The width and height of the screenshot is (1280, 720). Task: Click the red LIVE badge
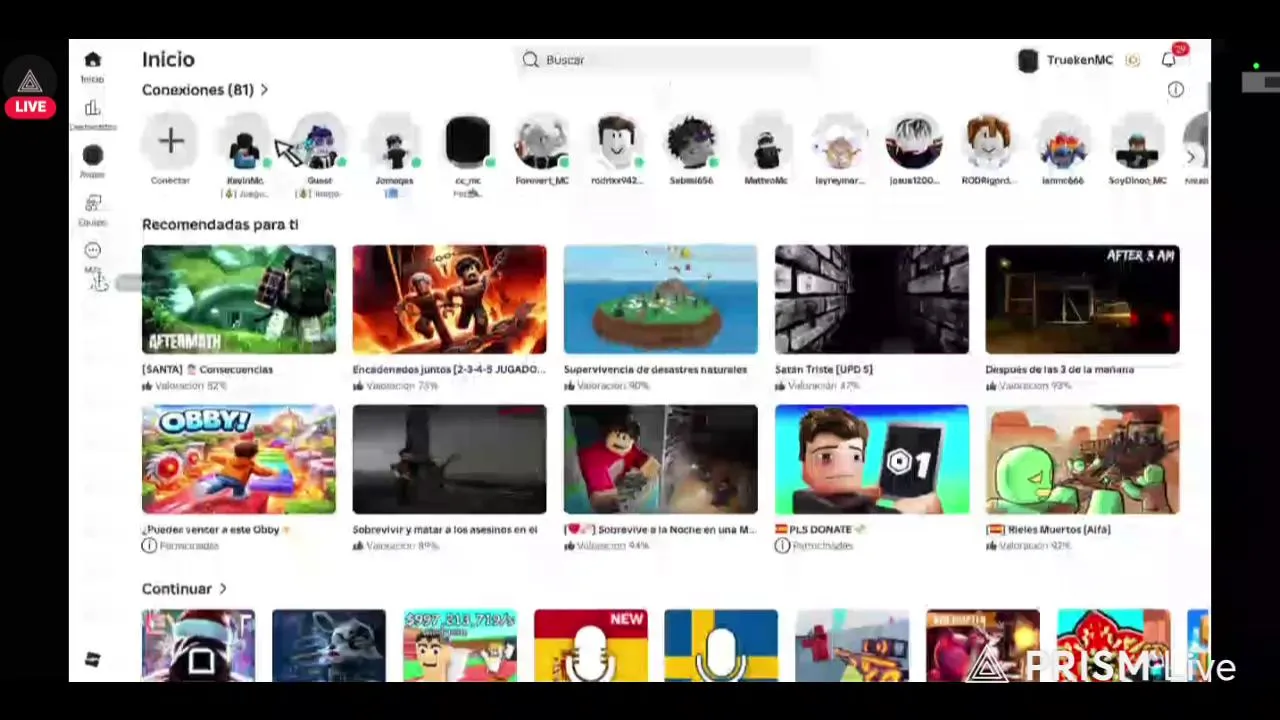(x=30, y=107)
